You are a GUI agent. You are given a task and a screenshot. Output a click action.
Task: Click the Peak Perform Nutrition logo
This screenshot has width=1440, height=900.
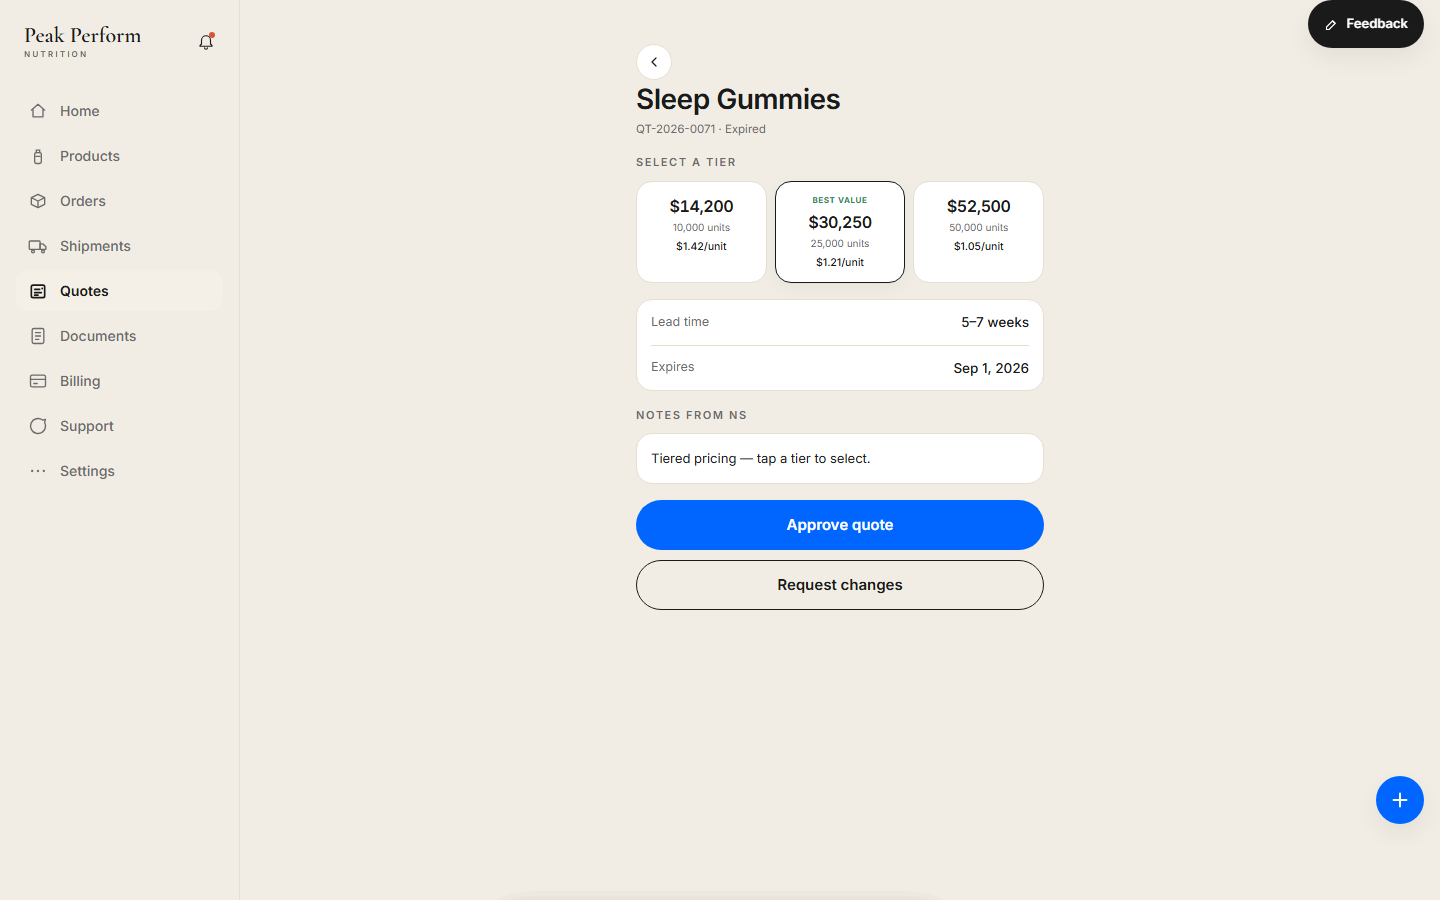(83, 41)
